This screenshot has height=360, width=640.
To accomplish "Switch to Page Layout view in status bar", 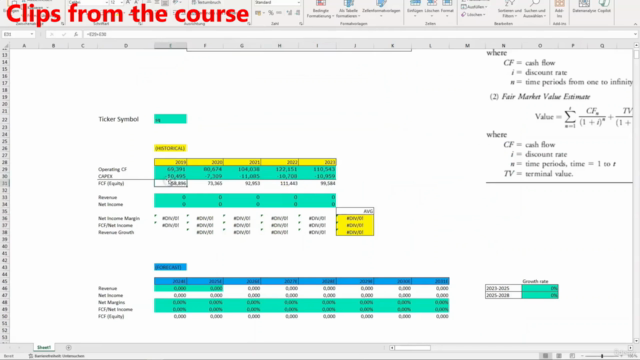I will pyautogui.click(x=559, y=356).
